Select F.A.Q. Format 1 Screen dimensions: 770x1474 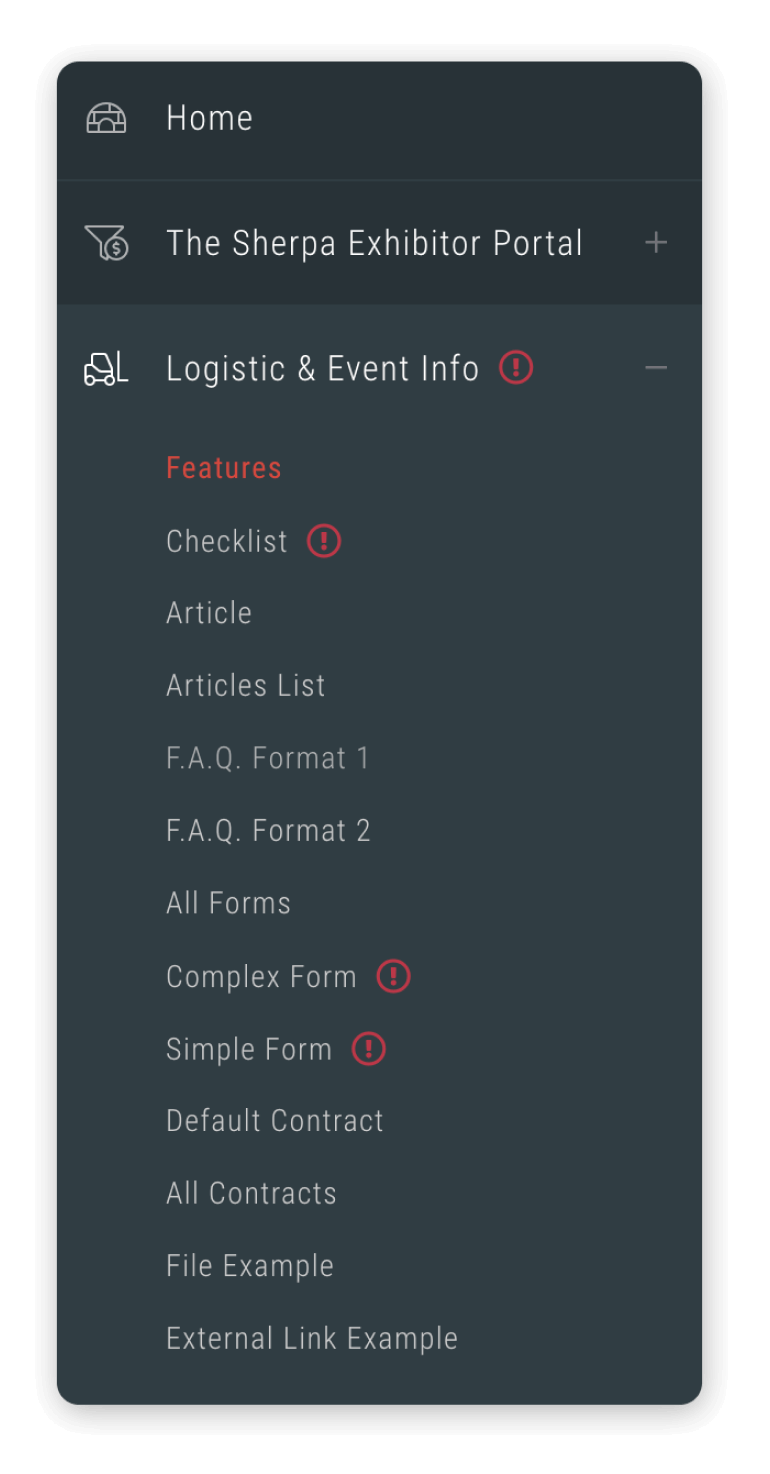pos(268,757)
